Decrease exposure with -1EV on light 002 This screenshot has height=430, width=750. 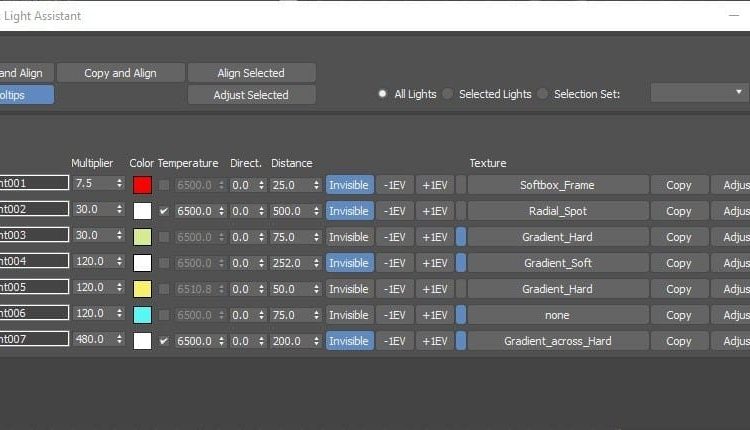click(x=394, y=211)
